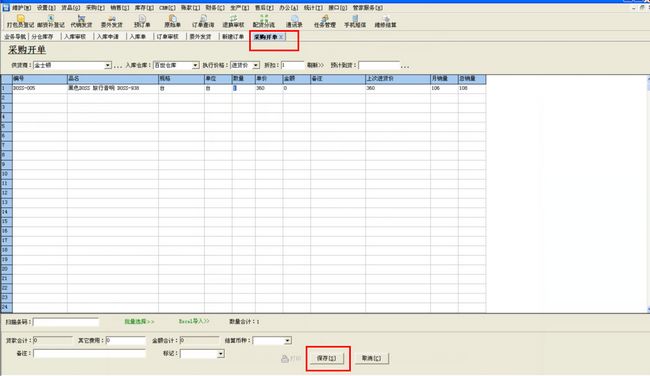Image resolution: width=650 pixels, height=376 pixels.
Task: Click the application logo icon in menu bar
Action: [6, 7]
